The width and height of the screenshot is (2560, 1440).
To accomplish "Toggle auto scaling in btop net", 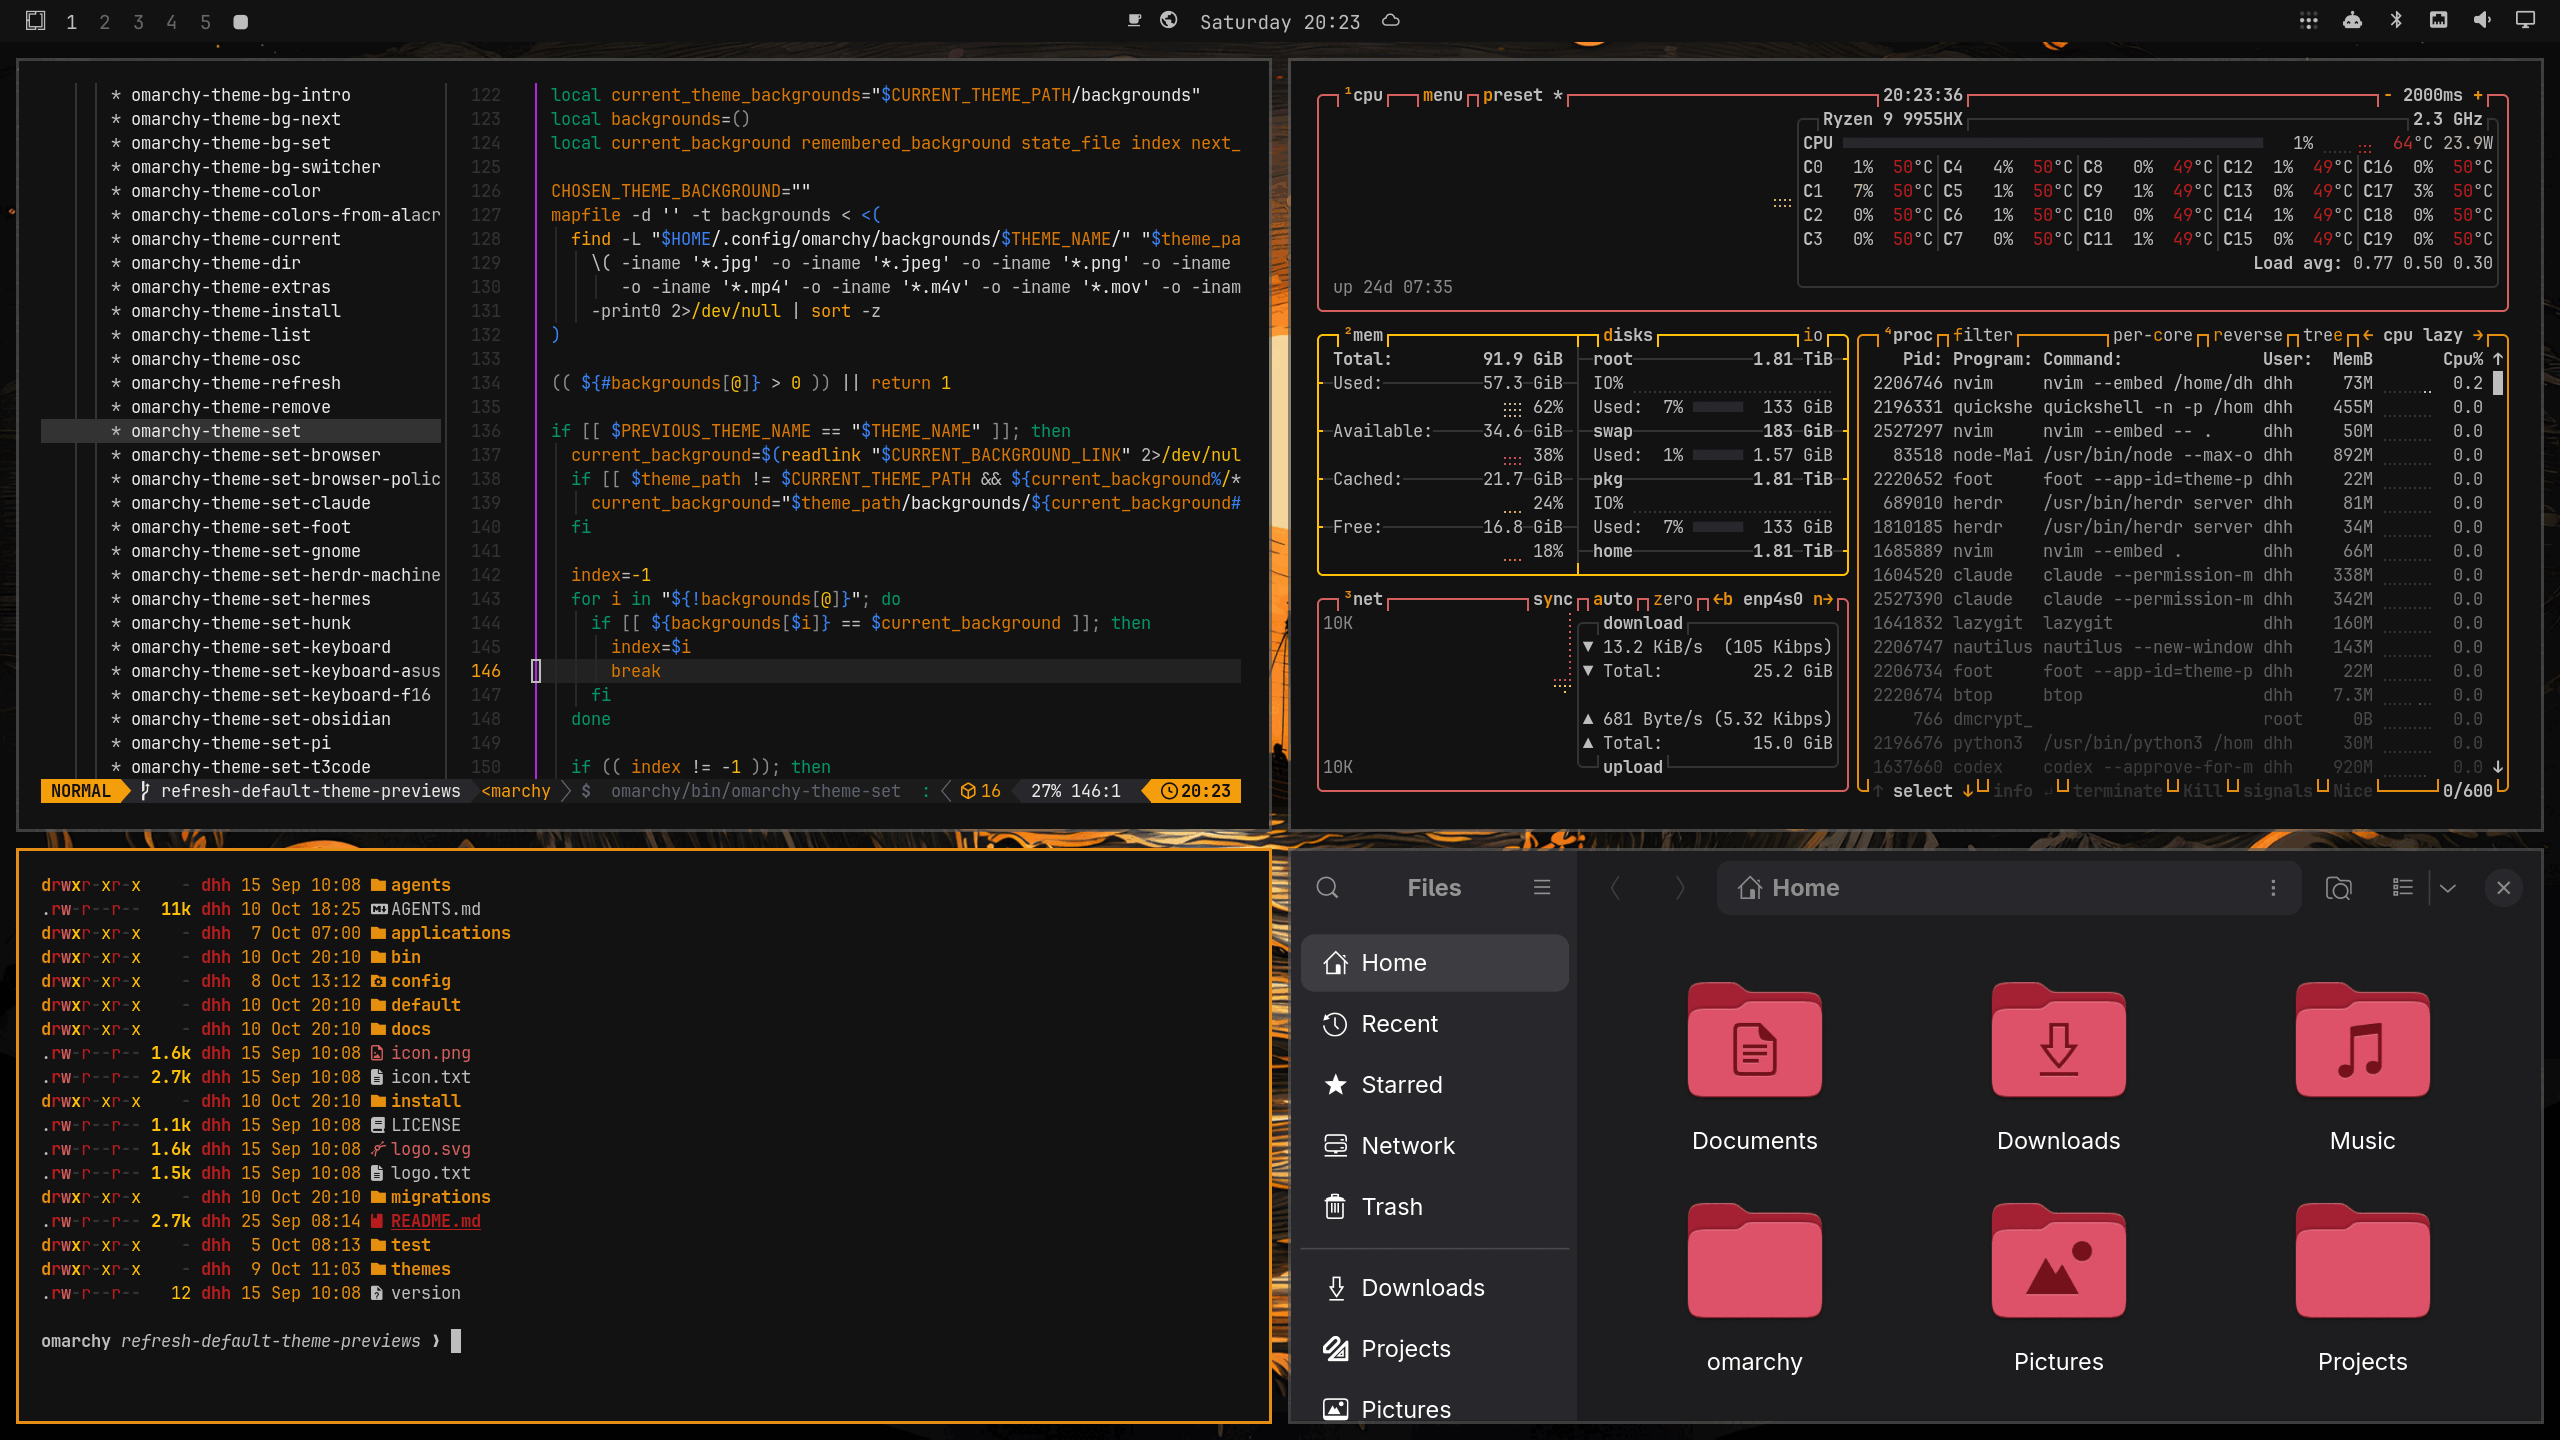I will tap(1612, 599).
